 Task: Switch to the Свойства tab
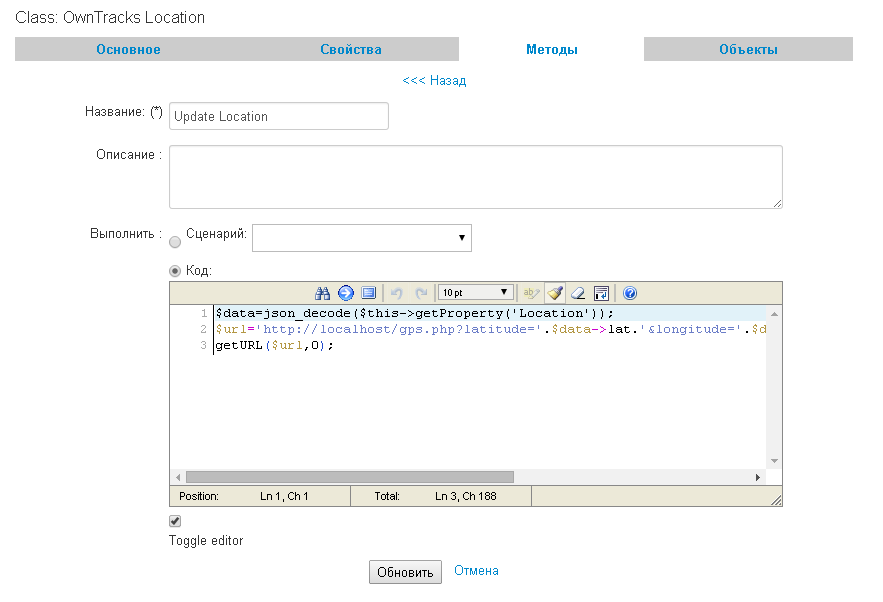coord(350,49)
